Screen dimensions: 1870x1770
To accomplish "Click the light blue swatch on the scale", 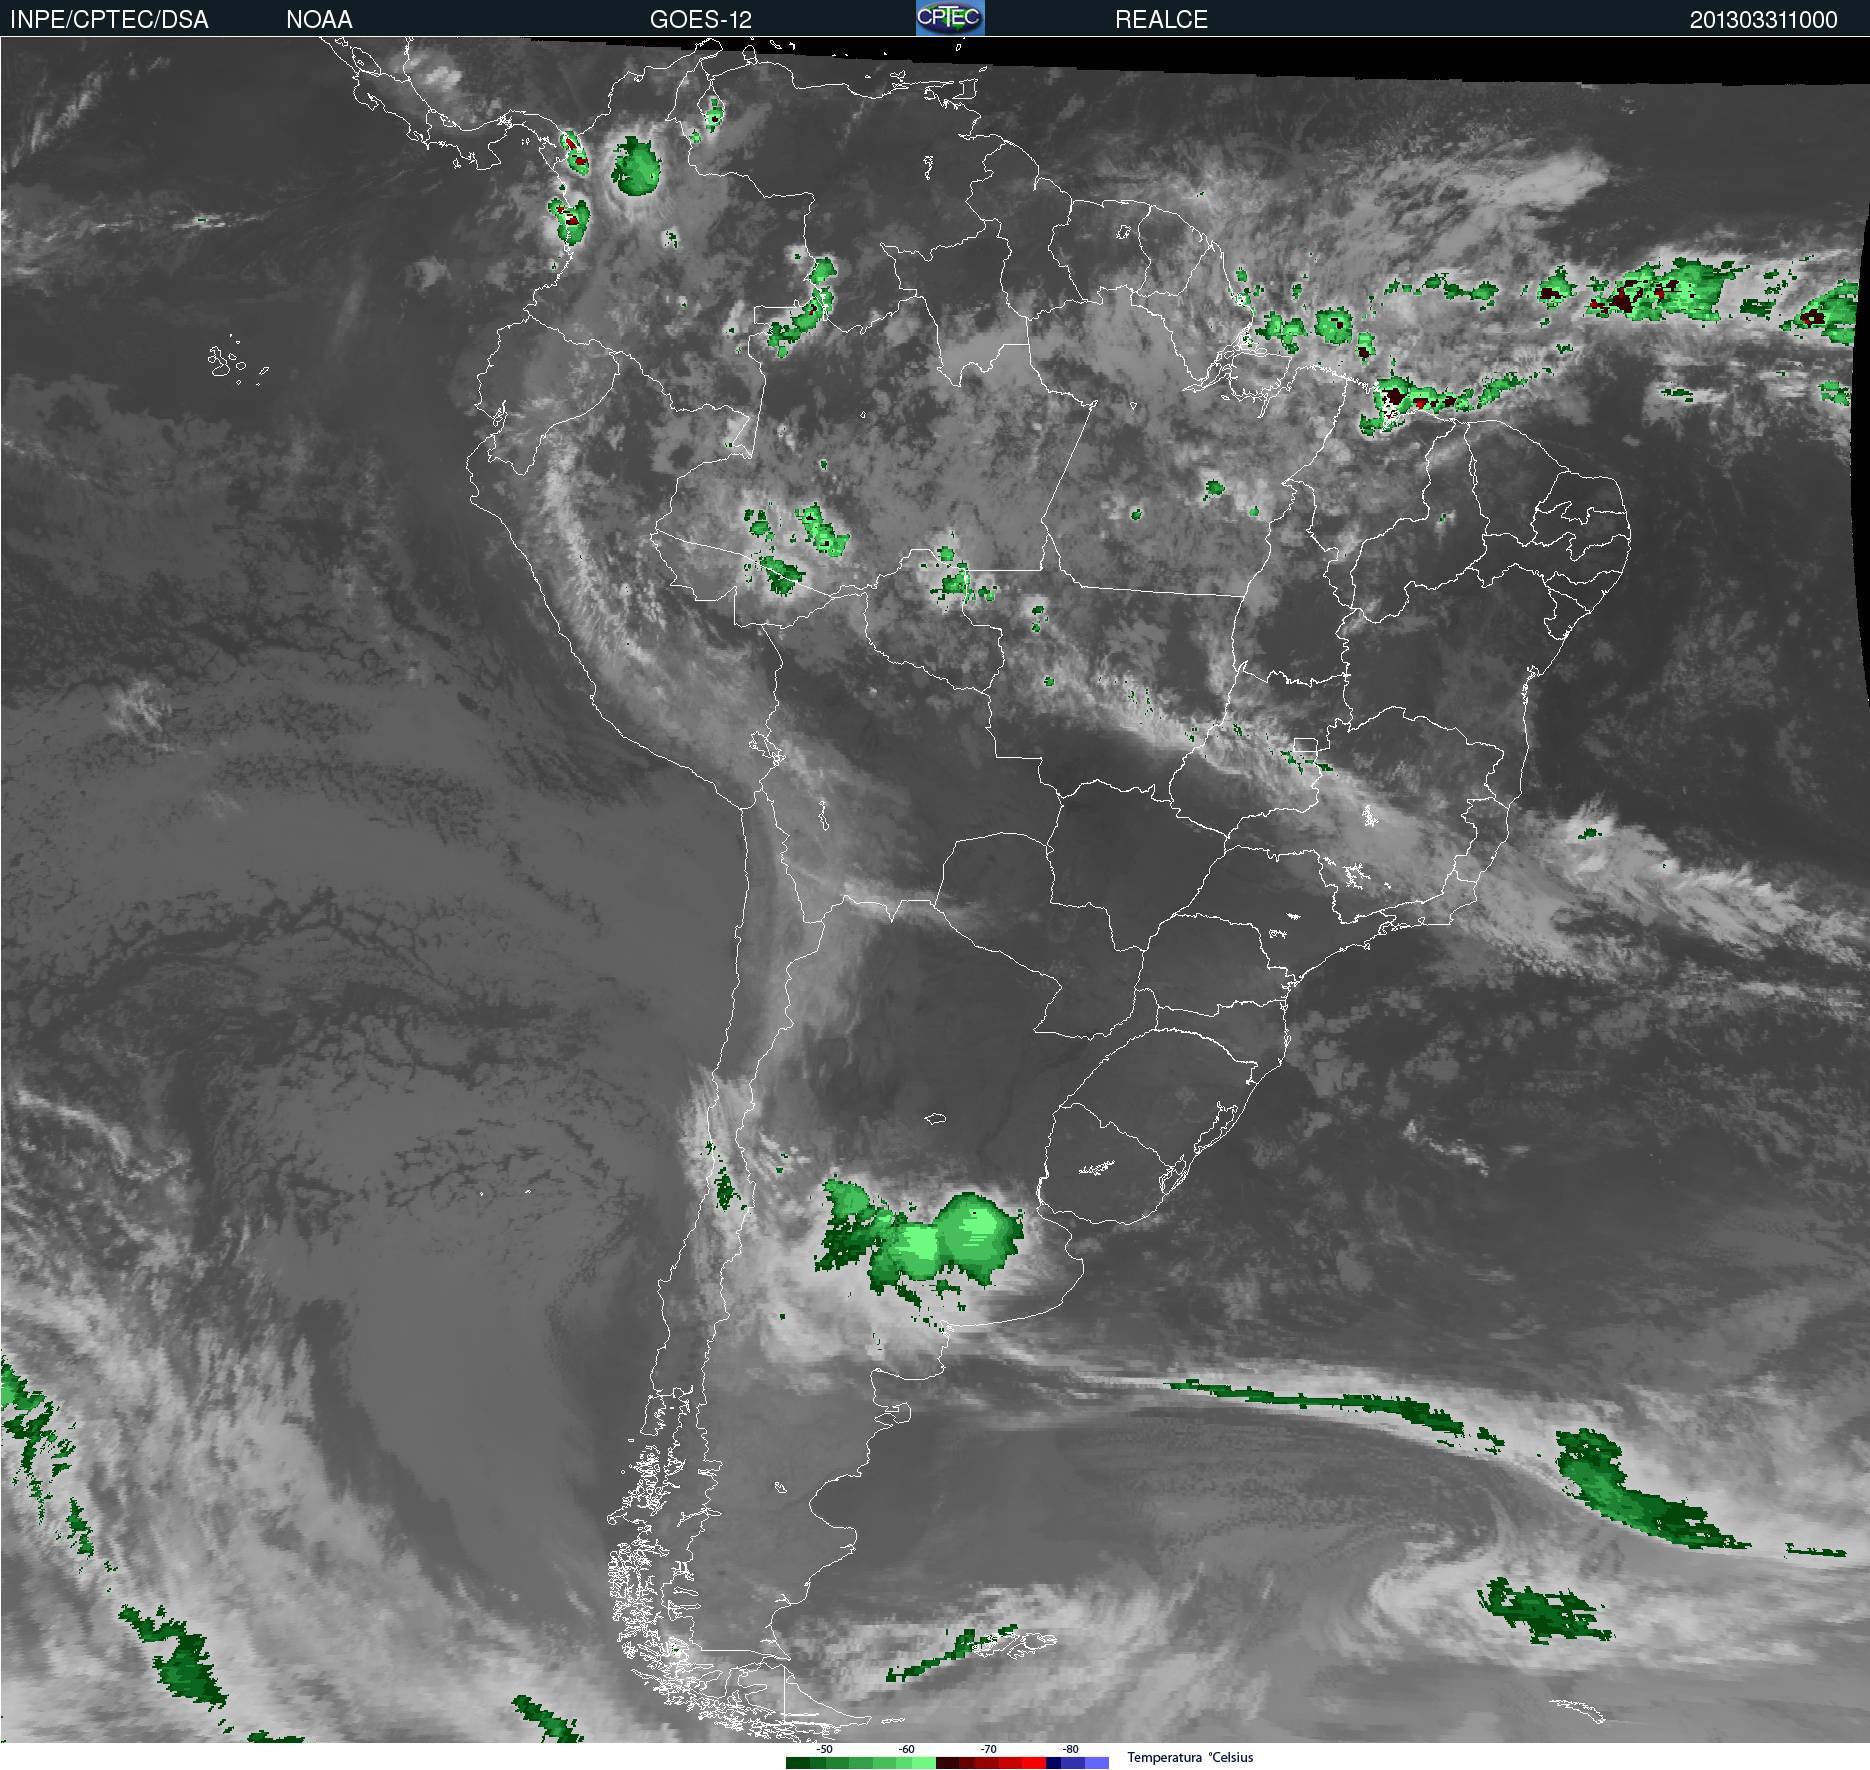I will tap(1097, 1763).
